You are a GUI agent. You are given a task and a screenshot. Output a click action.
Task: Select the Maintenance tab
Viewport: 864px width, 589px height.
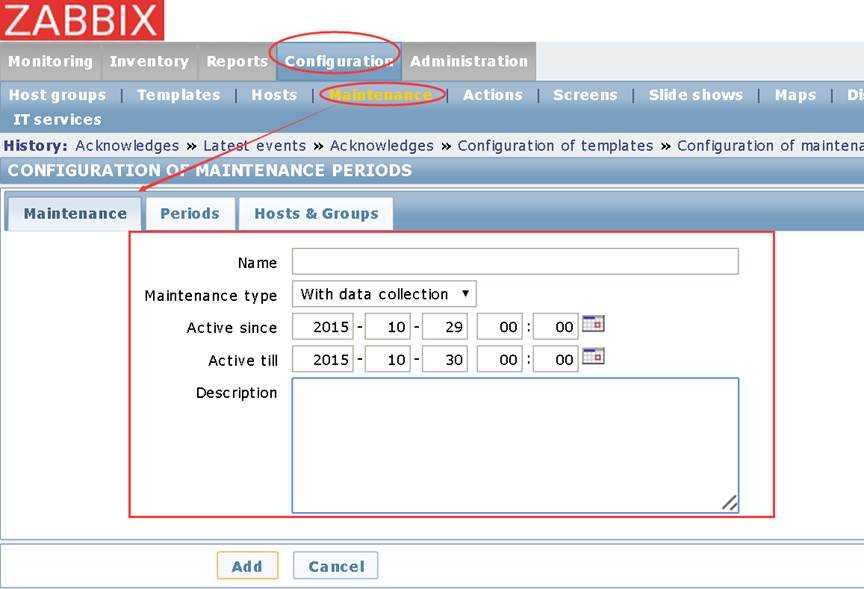pyautogui.click(x=75, y=214)
